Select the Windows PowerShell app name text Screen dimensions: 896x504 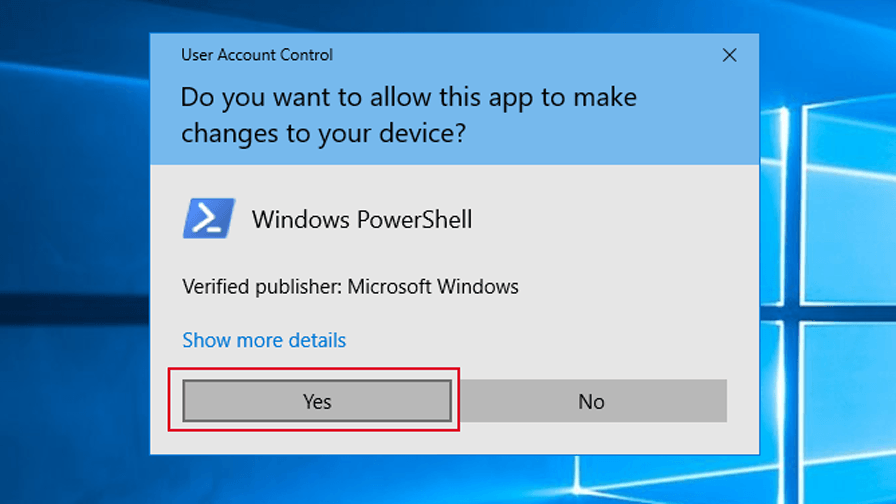coord(362,219)
